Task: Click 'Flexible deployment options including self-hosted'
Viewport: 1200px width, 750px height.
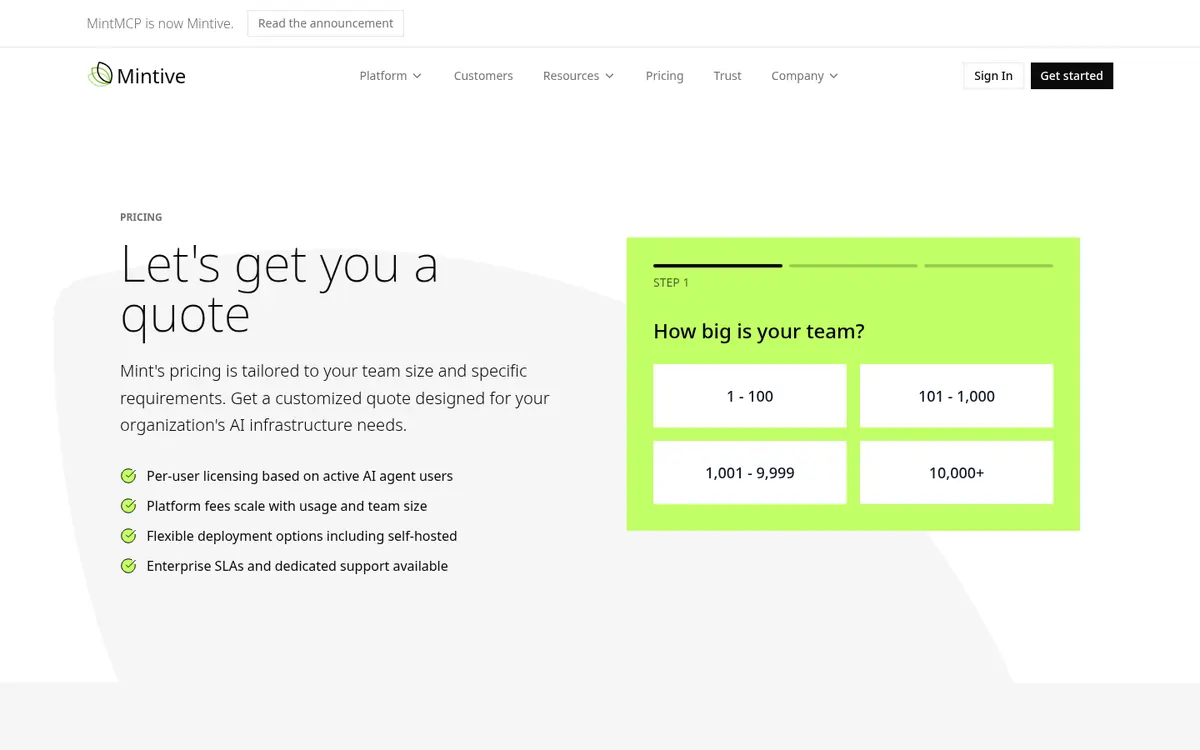Action: 302,536
